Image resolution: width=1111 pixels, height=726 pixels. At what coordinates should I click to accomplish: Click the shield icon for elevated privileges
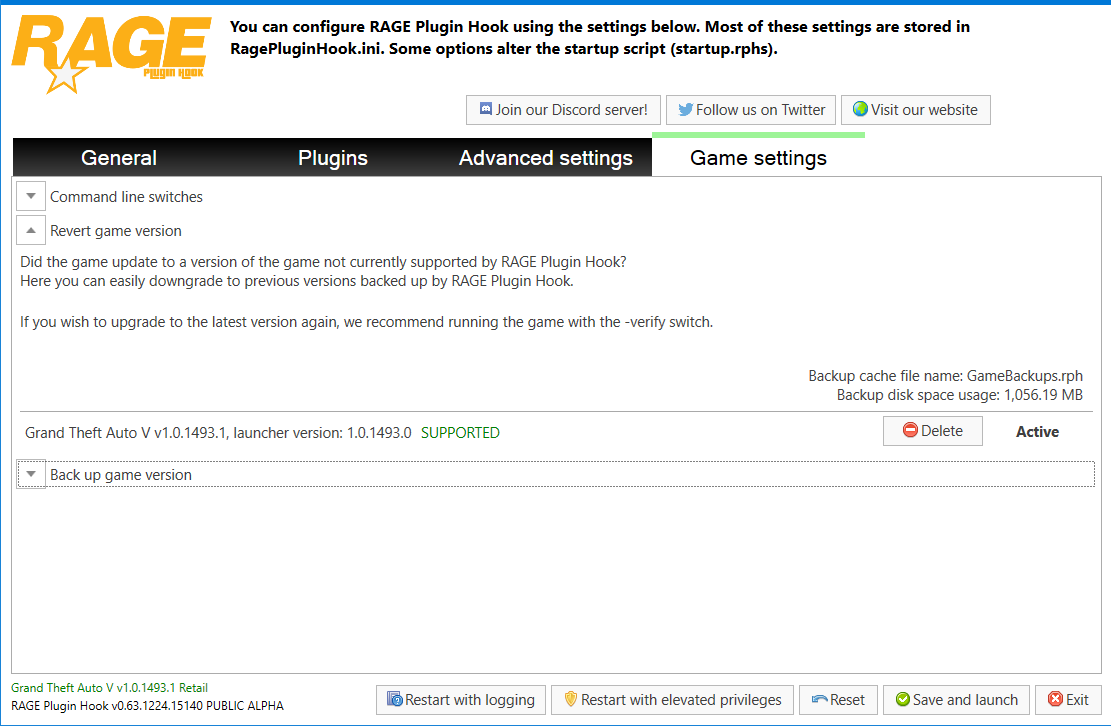click(570, 699)
